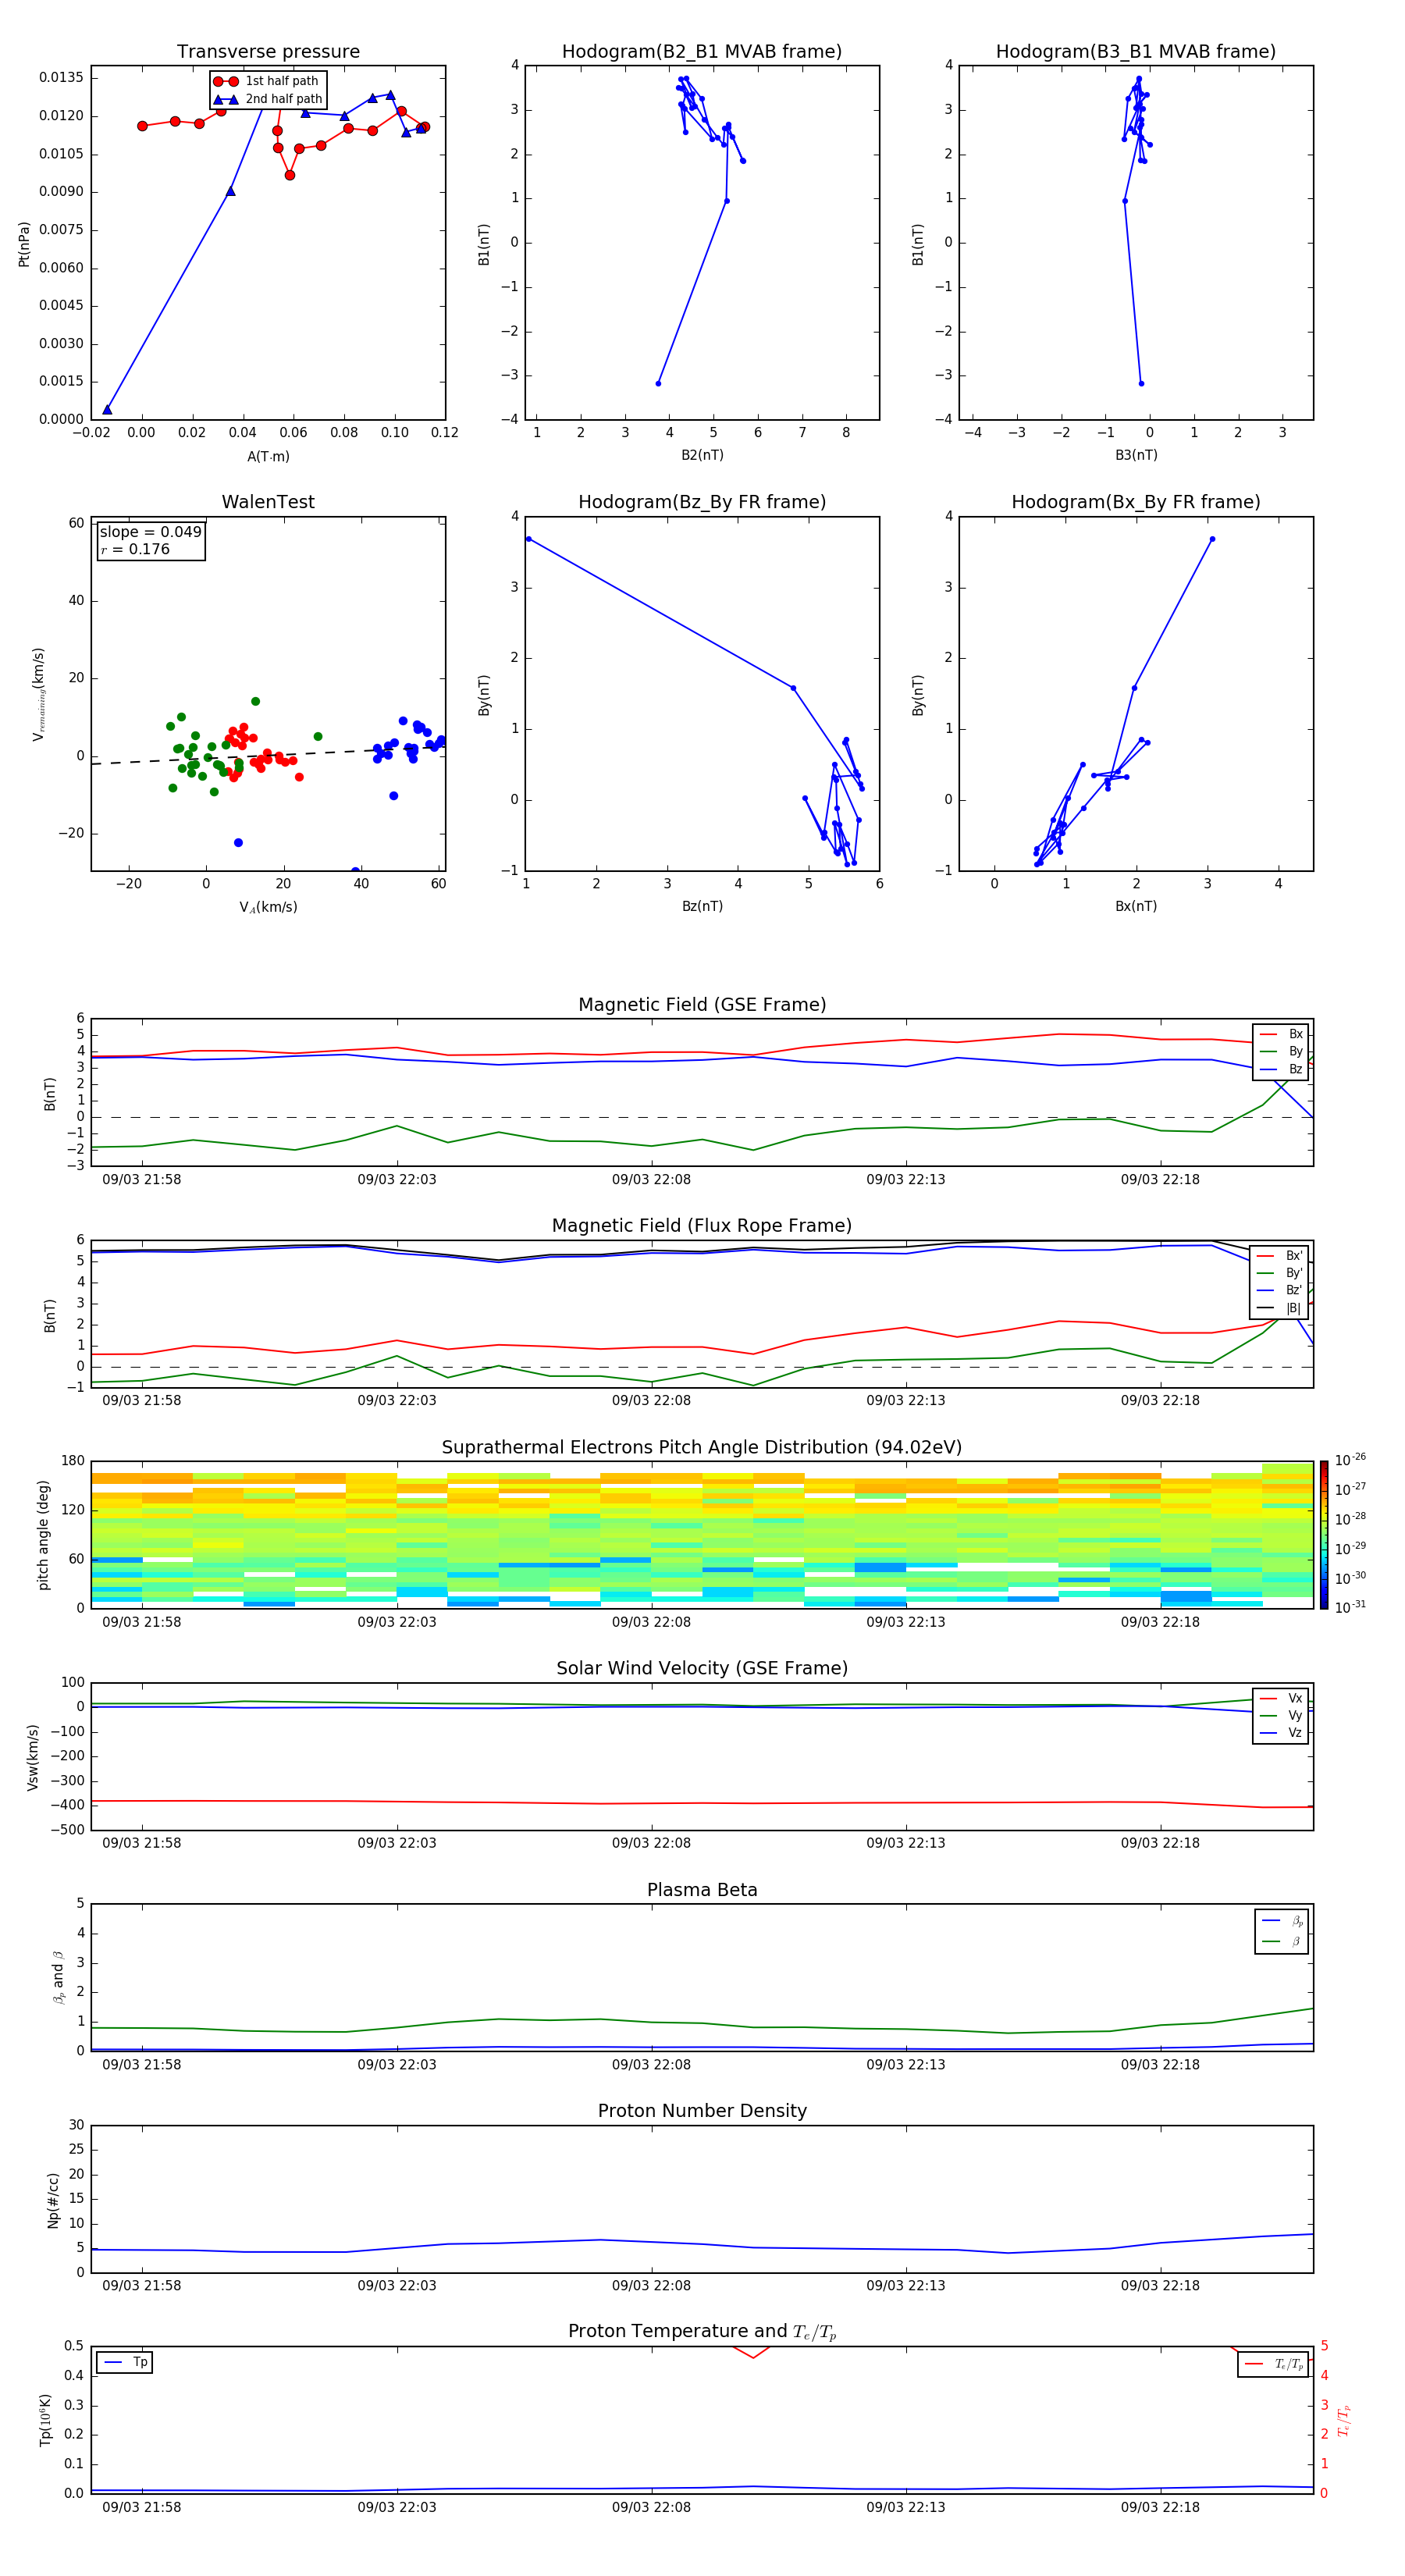Viewport: 1405px width, 2576px height.
Task: Click the 'Proton Temperature and Te/Tp' title
Action: coord(702,2332)
